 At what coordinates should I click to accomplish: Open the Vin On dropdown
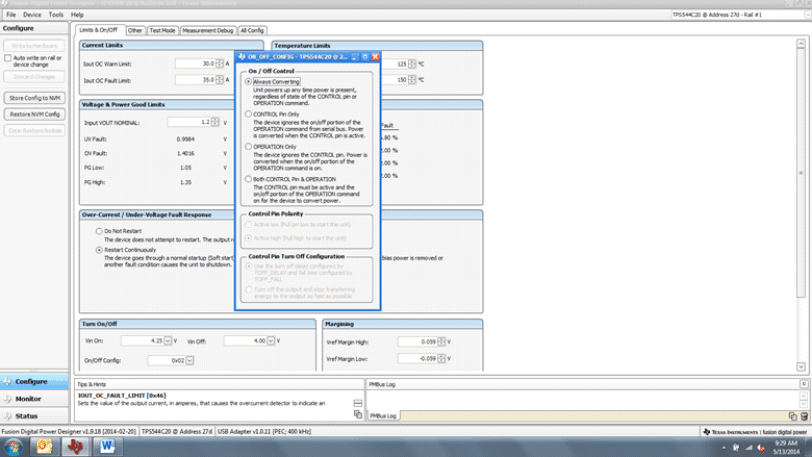(x=168, y=341)
